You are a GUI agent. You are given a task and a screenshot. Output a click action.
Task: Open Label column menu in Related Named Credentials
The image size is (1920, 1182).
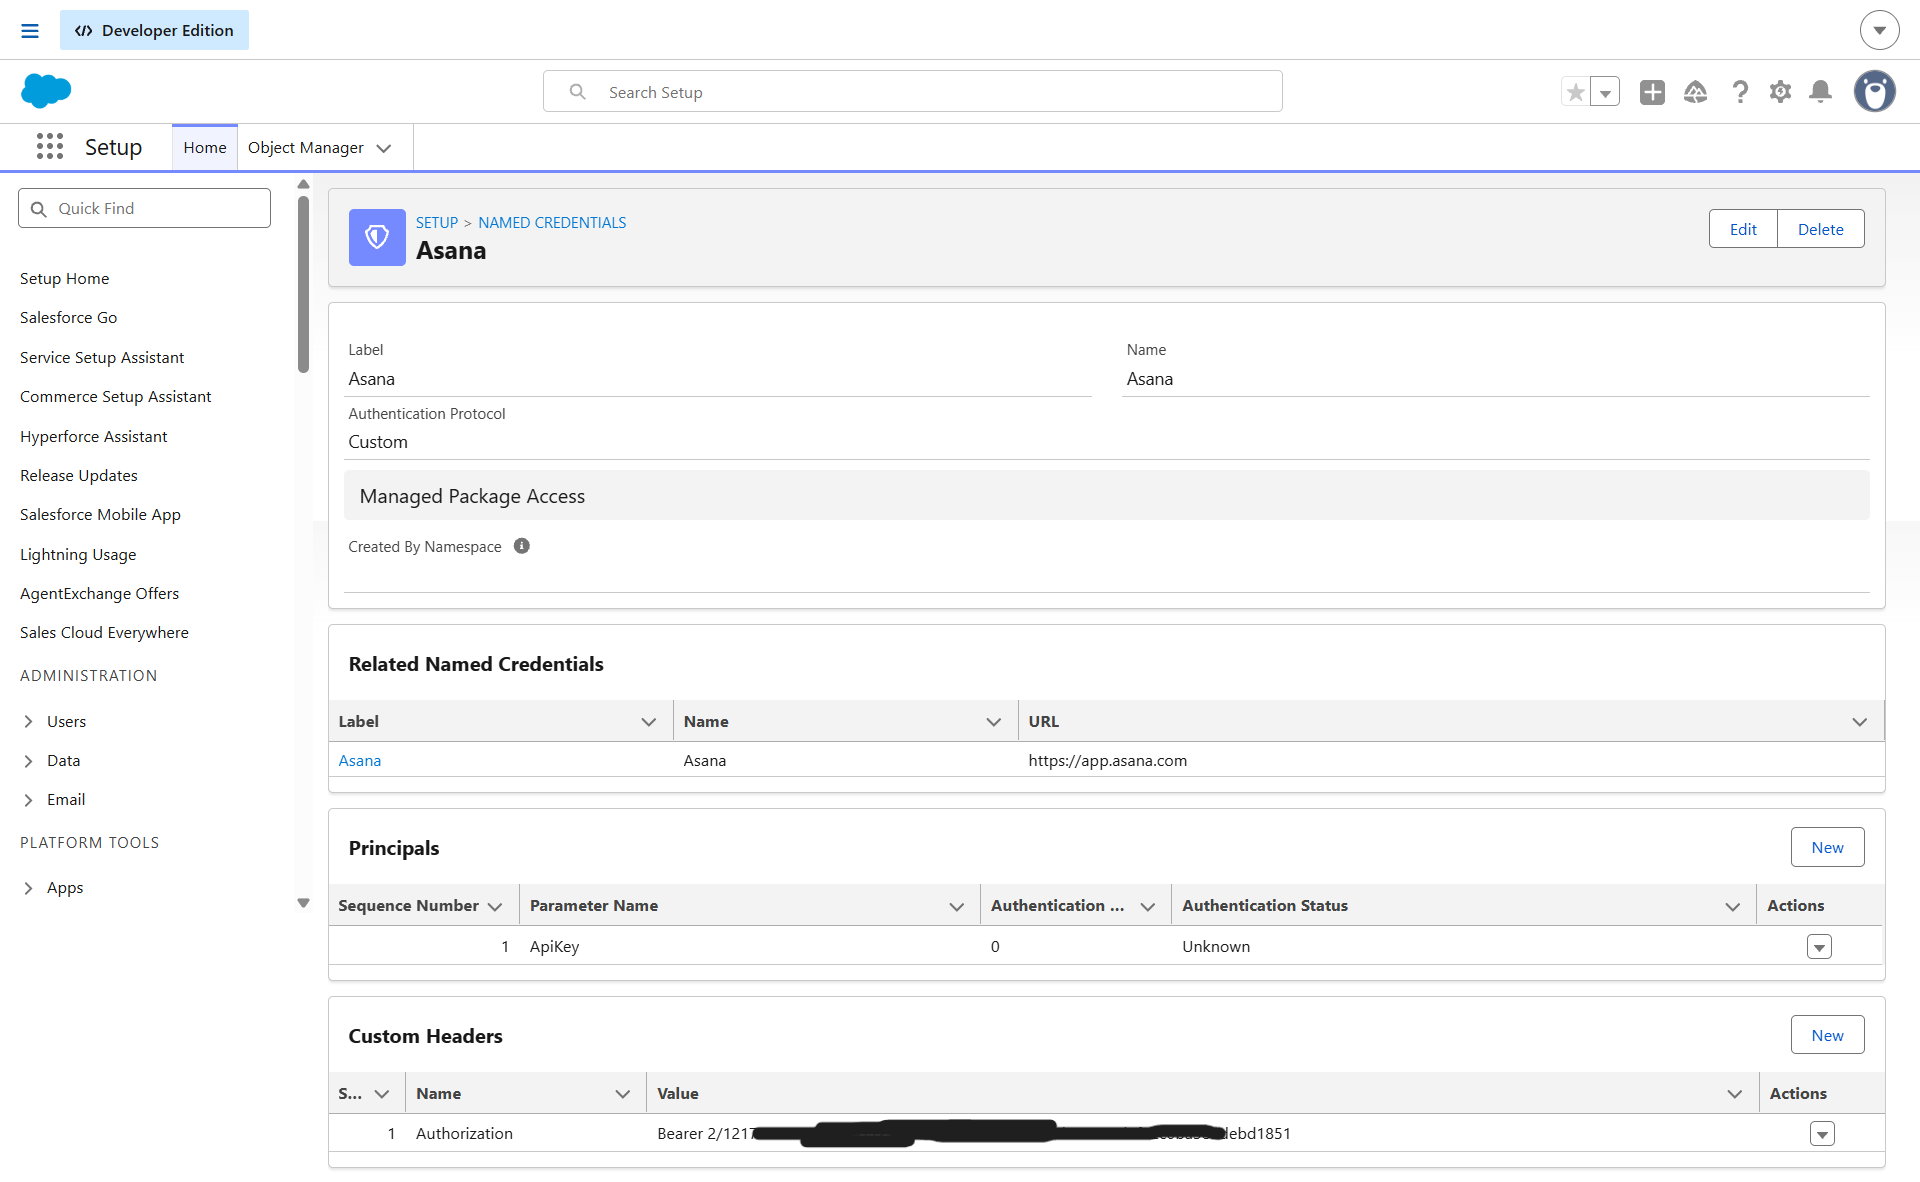(x=648, y=721)
